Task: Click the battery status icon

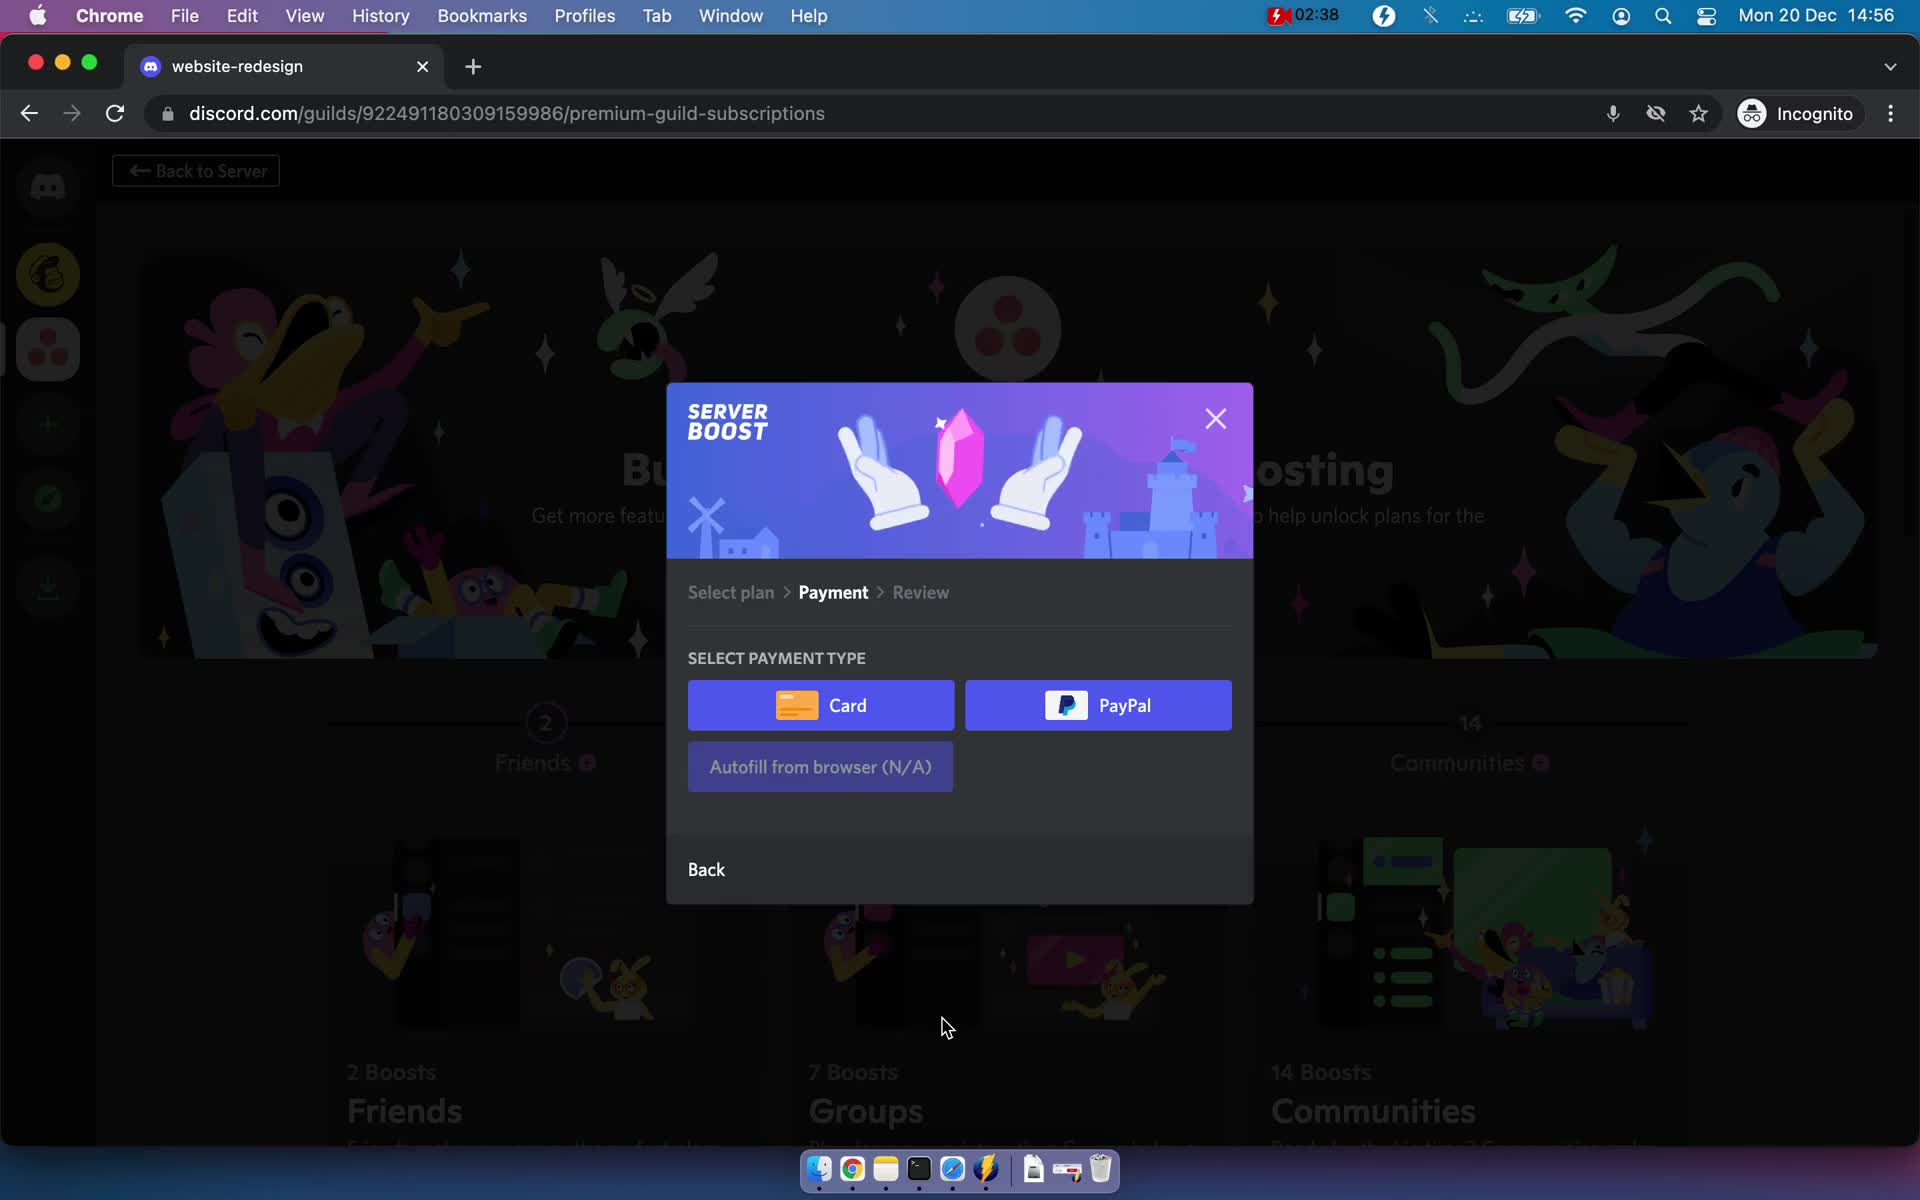Action: (1523, 16)
